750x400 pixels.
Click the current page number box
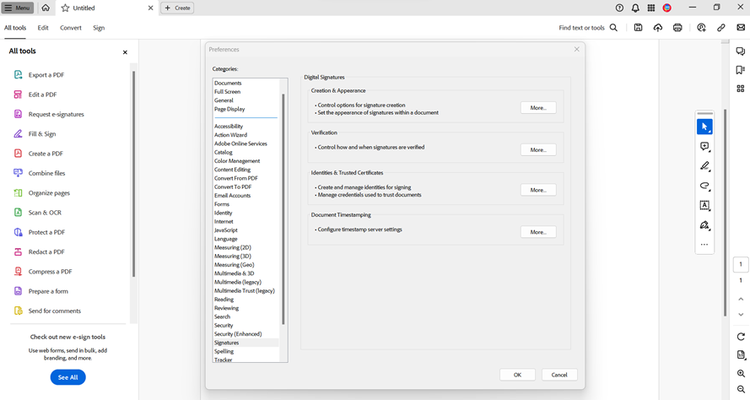740,264
